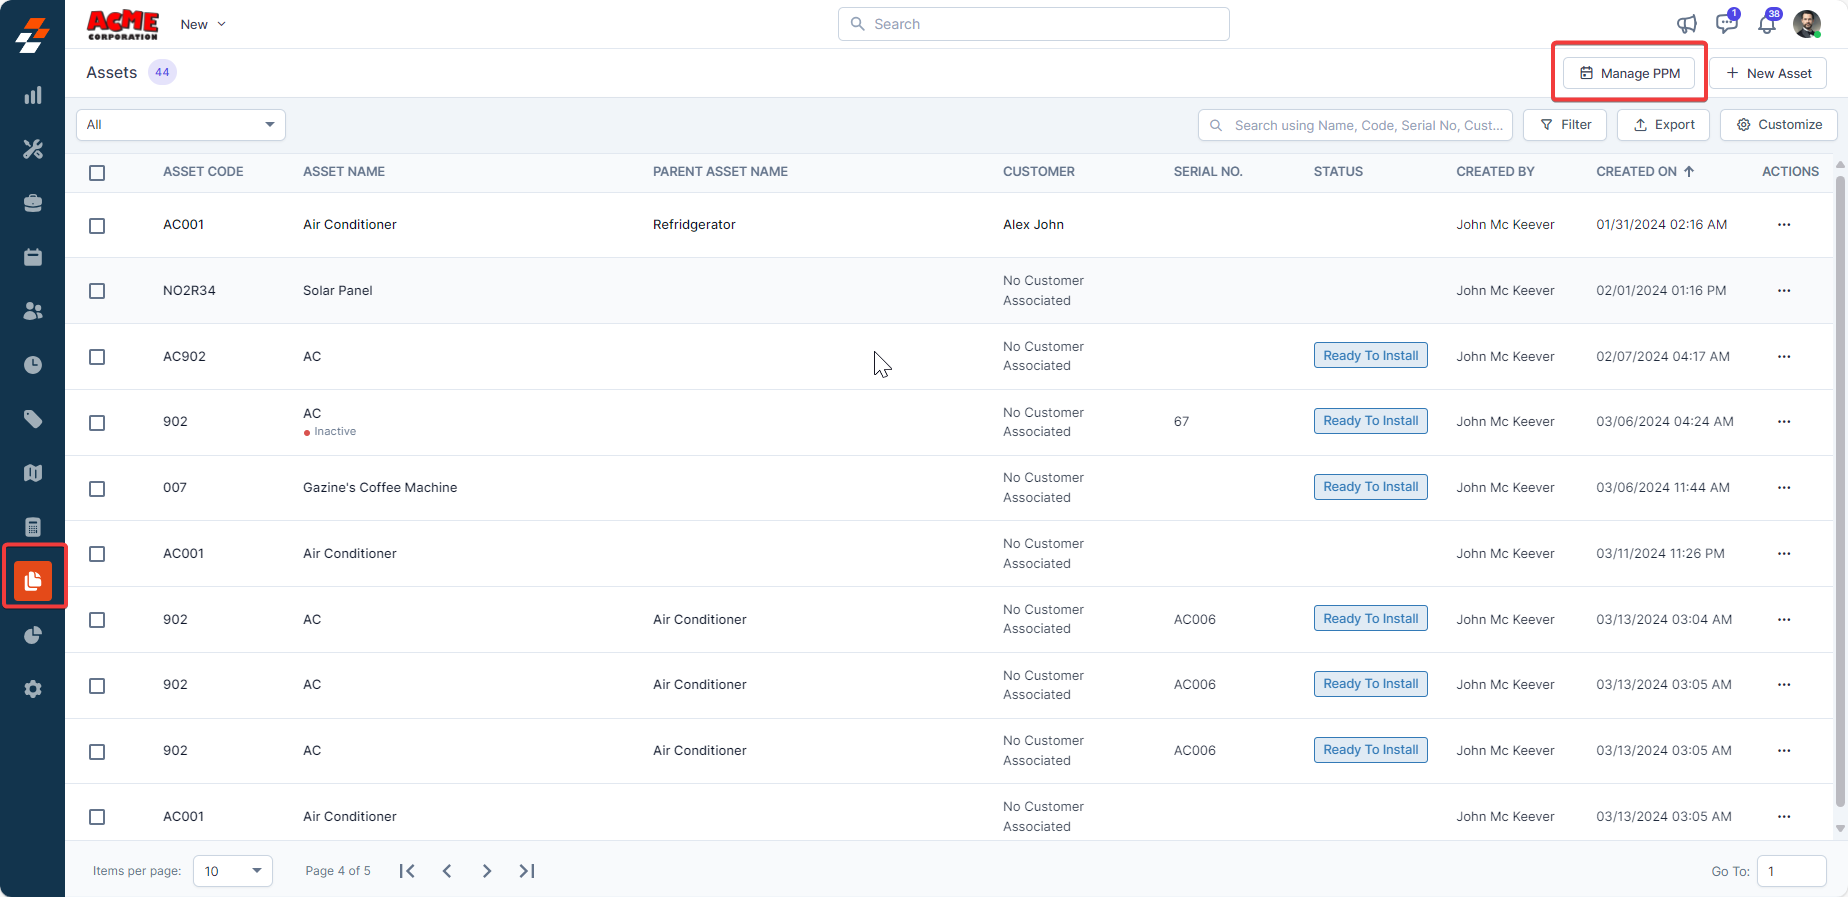This screenshot has width=1848, height=897.
Task: Select the Gazine's Coffee Machine checkbox
Action: coord(97,489)
